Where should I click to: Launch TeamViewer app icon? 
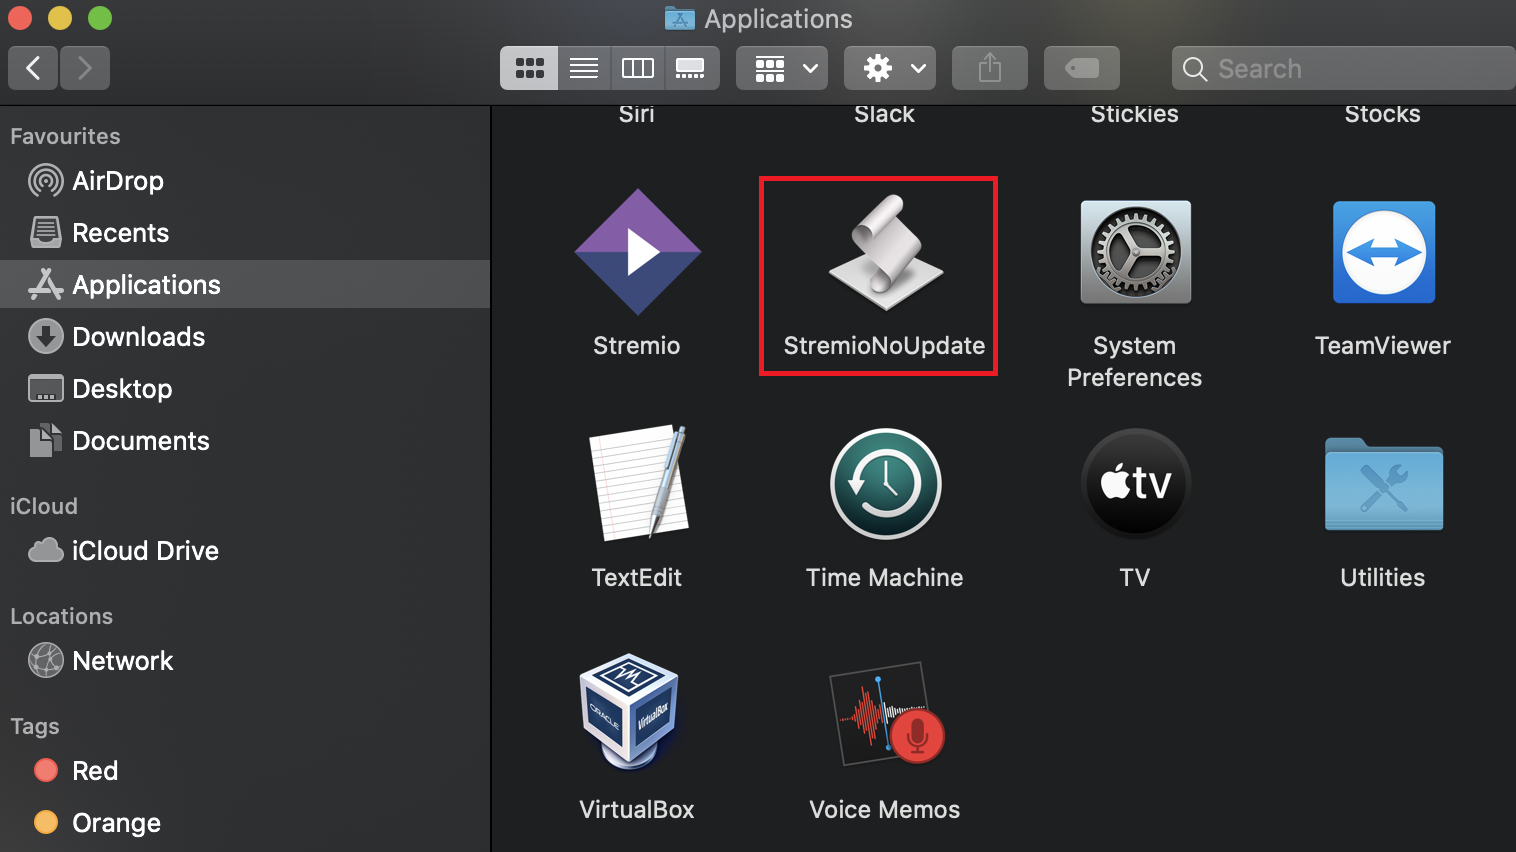[x=1383, y=252]
